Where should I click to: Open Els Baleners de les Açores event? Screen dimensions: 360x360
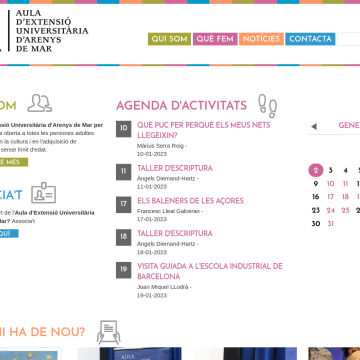pyautogui.click(x=190, y=201)
